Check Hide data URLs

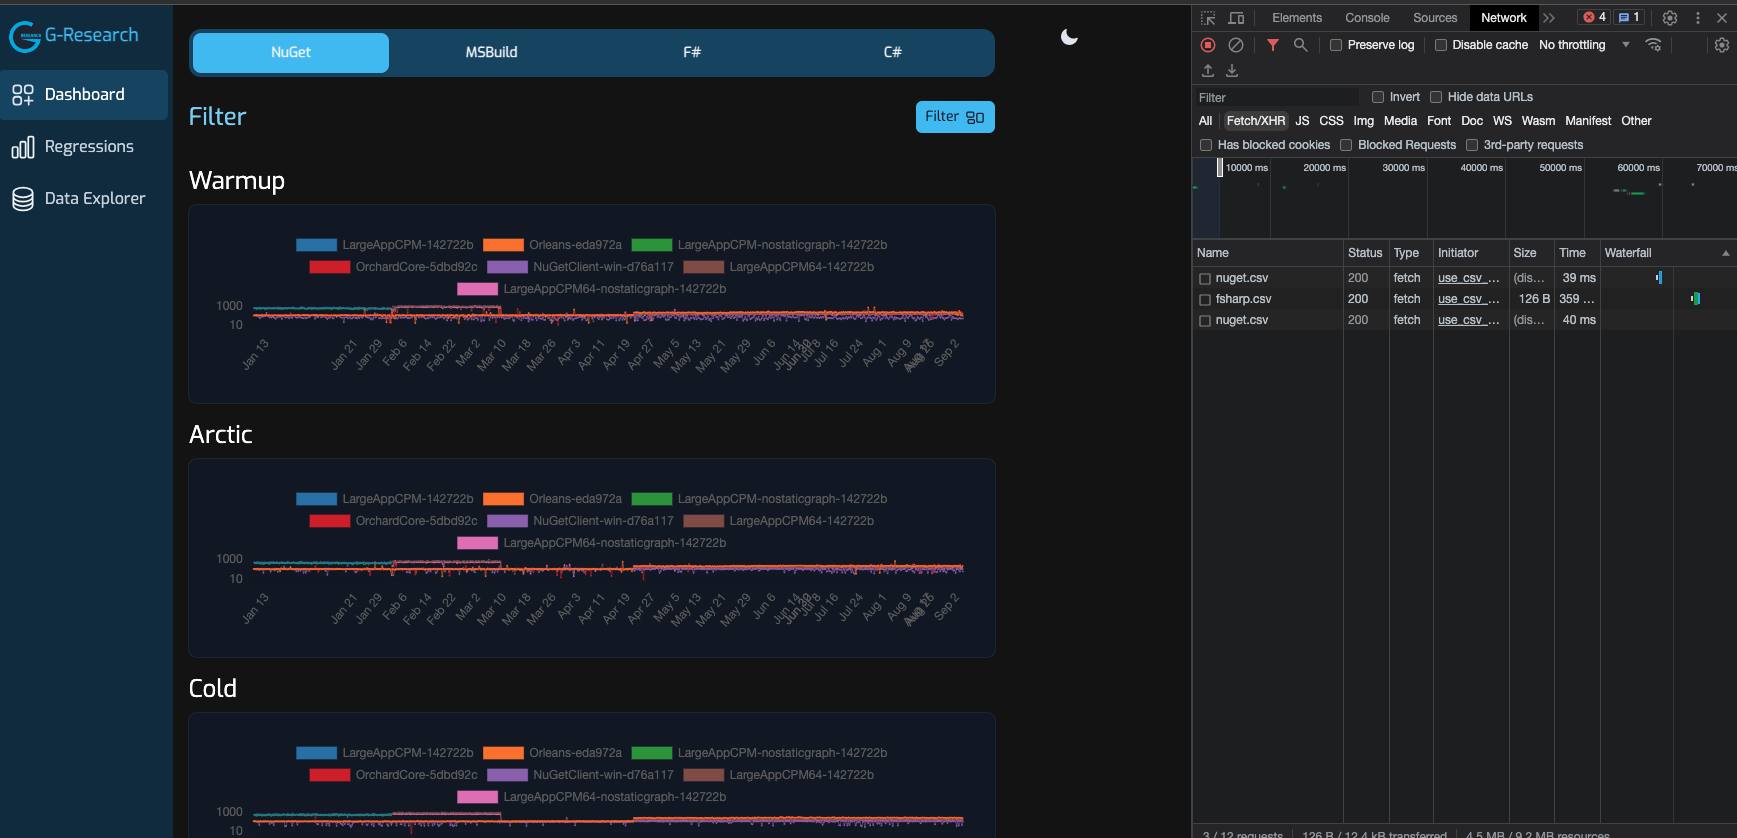[x=1436, y=97]
